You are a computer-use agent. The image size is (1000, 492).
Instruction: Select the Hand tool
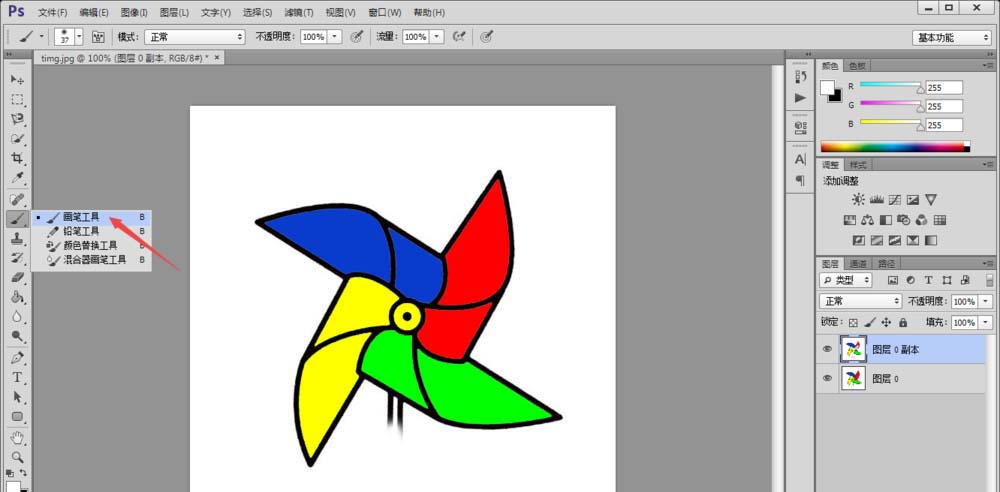[x=17, y=437]
